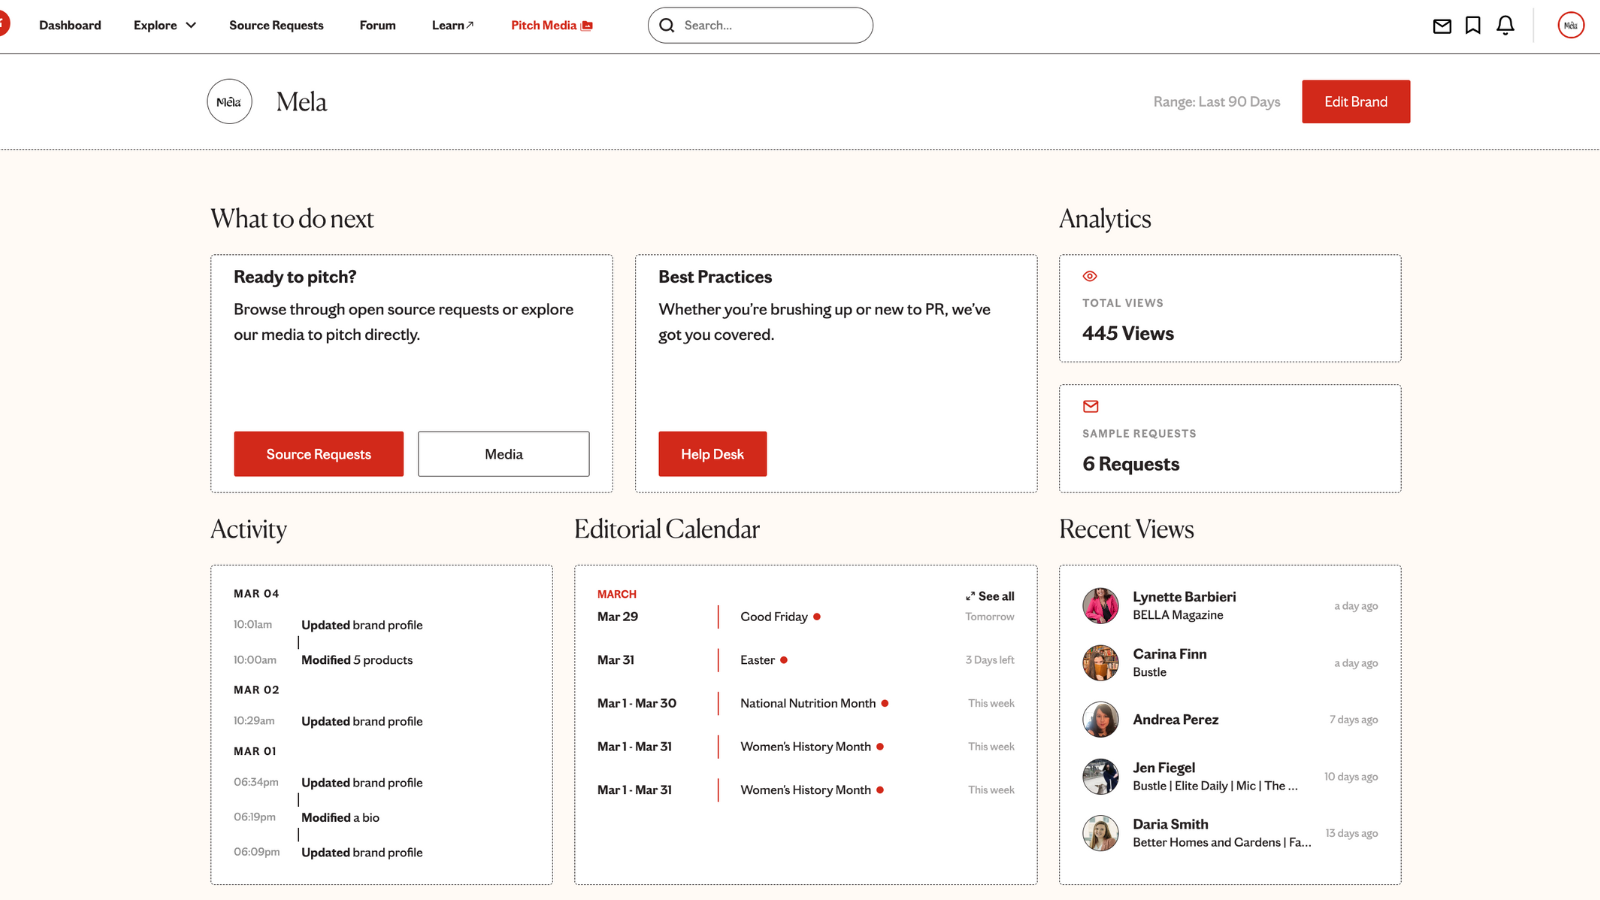Screen dimensions: 1600x900
Task: Click the profile avatar in top right corner
Action: tap(1570, 25)
